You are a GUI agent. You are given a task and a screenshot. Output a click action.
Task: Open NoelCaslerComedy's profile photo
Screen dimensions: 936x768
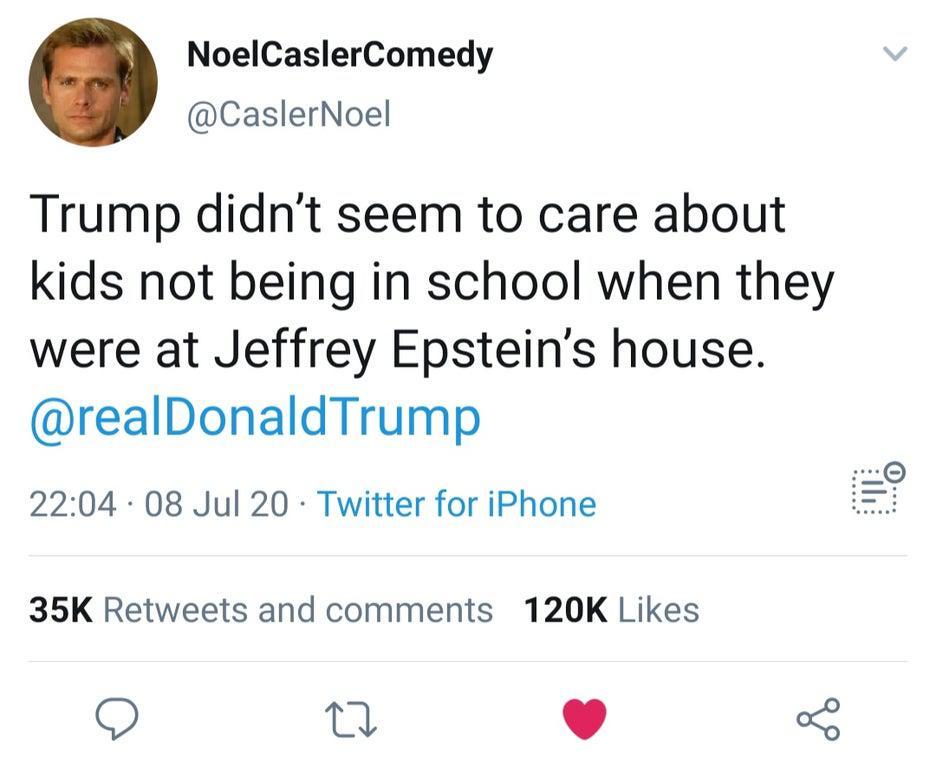pos(93,82)
